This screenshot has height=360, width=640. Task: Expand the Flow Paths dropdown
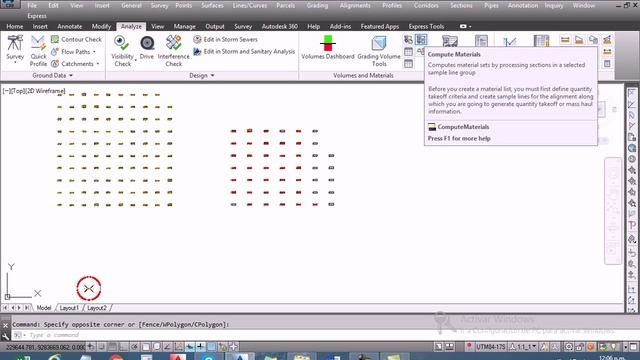click(94, 52)
